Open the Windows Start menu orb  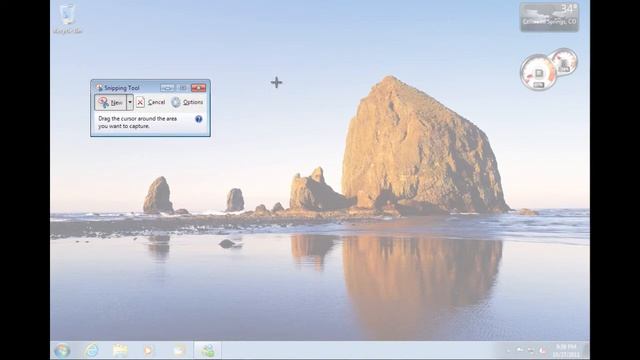[62, 351]
